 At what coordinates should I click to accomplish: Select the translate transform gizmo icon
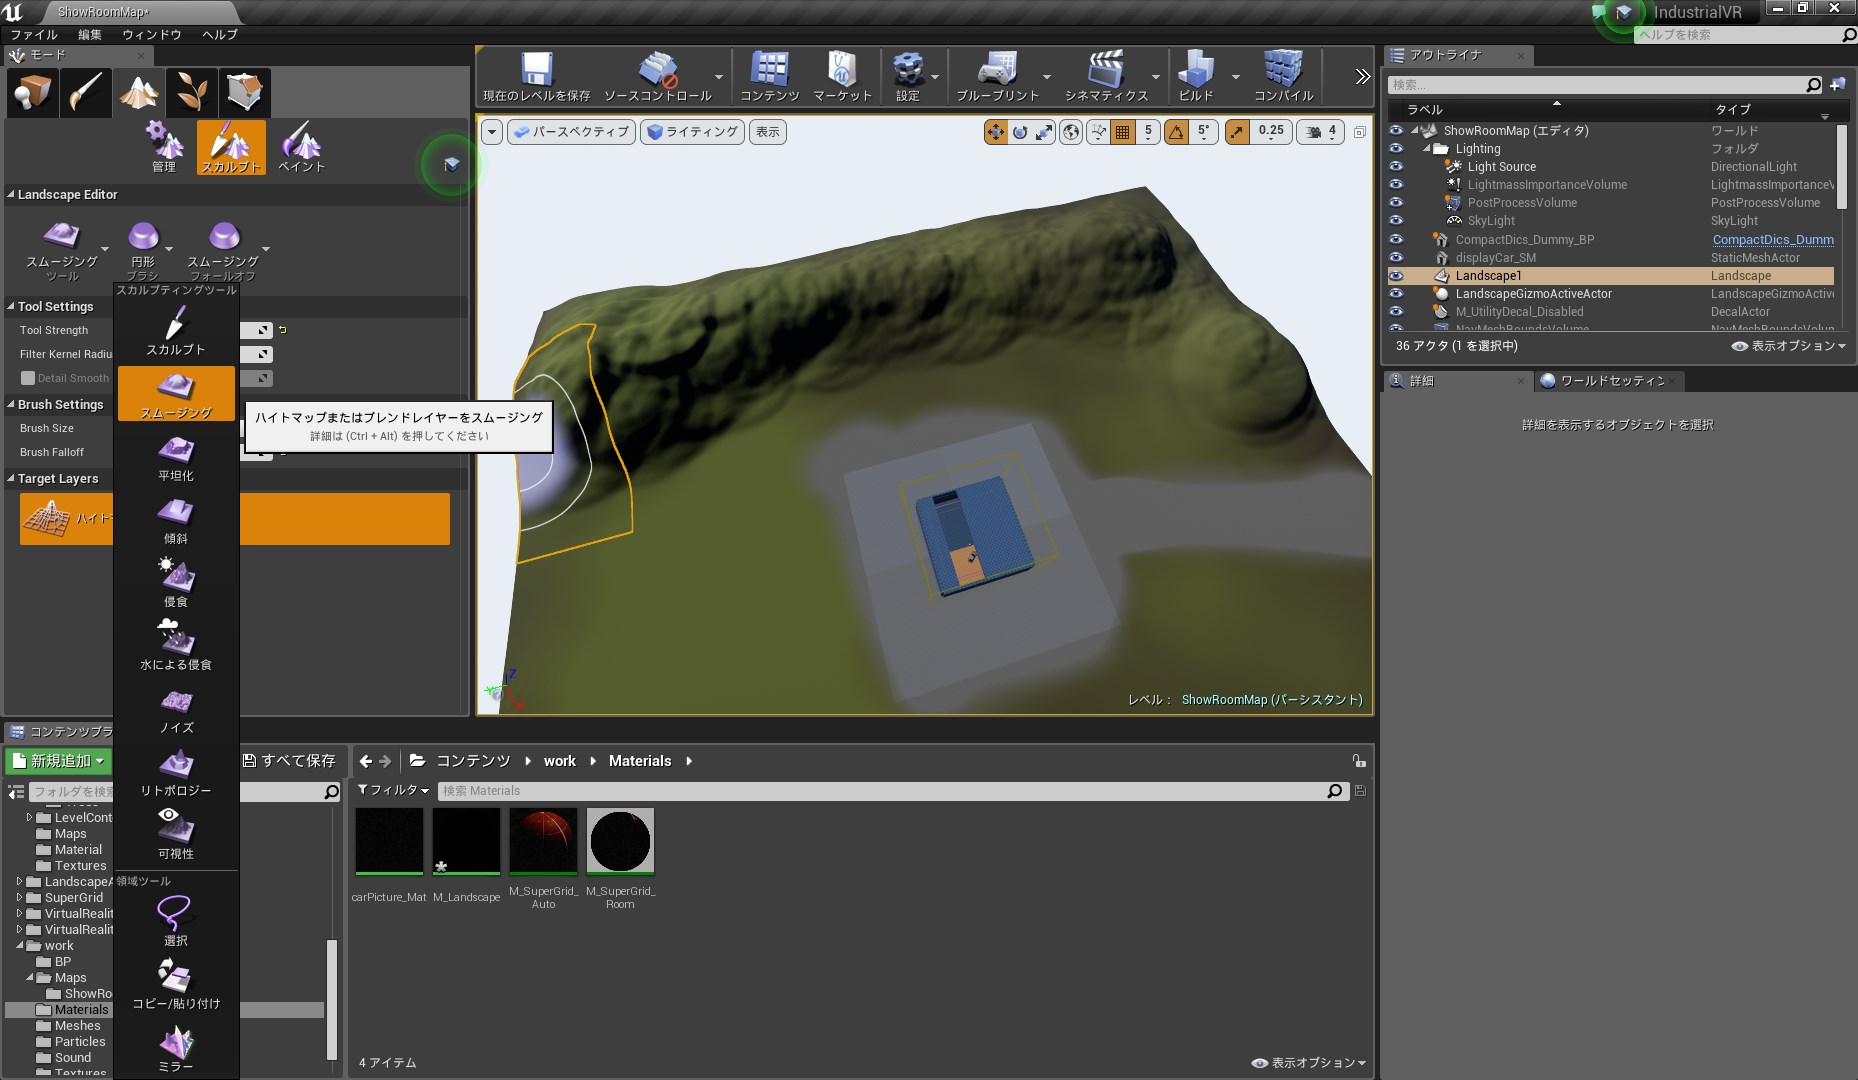[x=996, y=132]
